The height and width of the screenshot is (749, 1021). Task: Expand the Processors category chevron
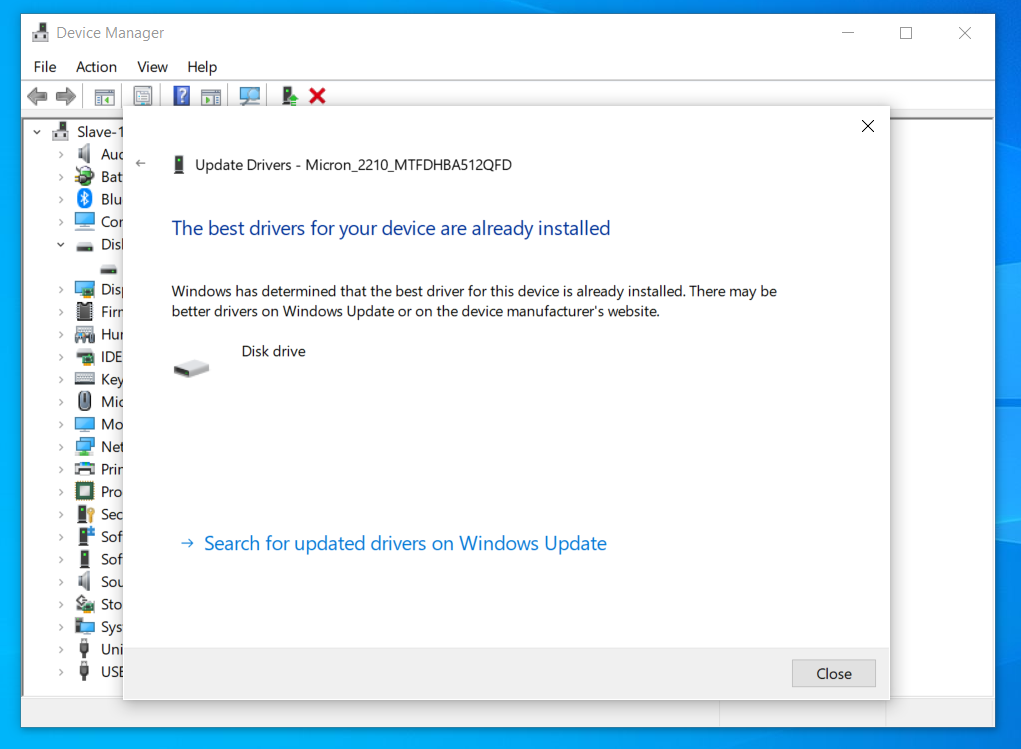(x=61, y=492)
